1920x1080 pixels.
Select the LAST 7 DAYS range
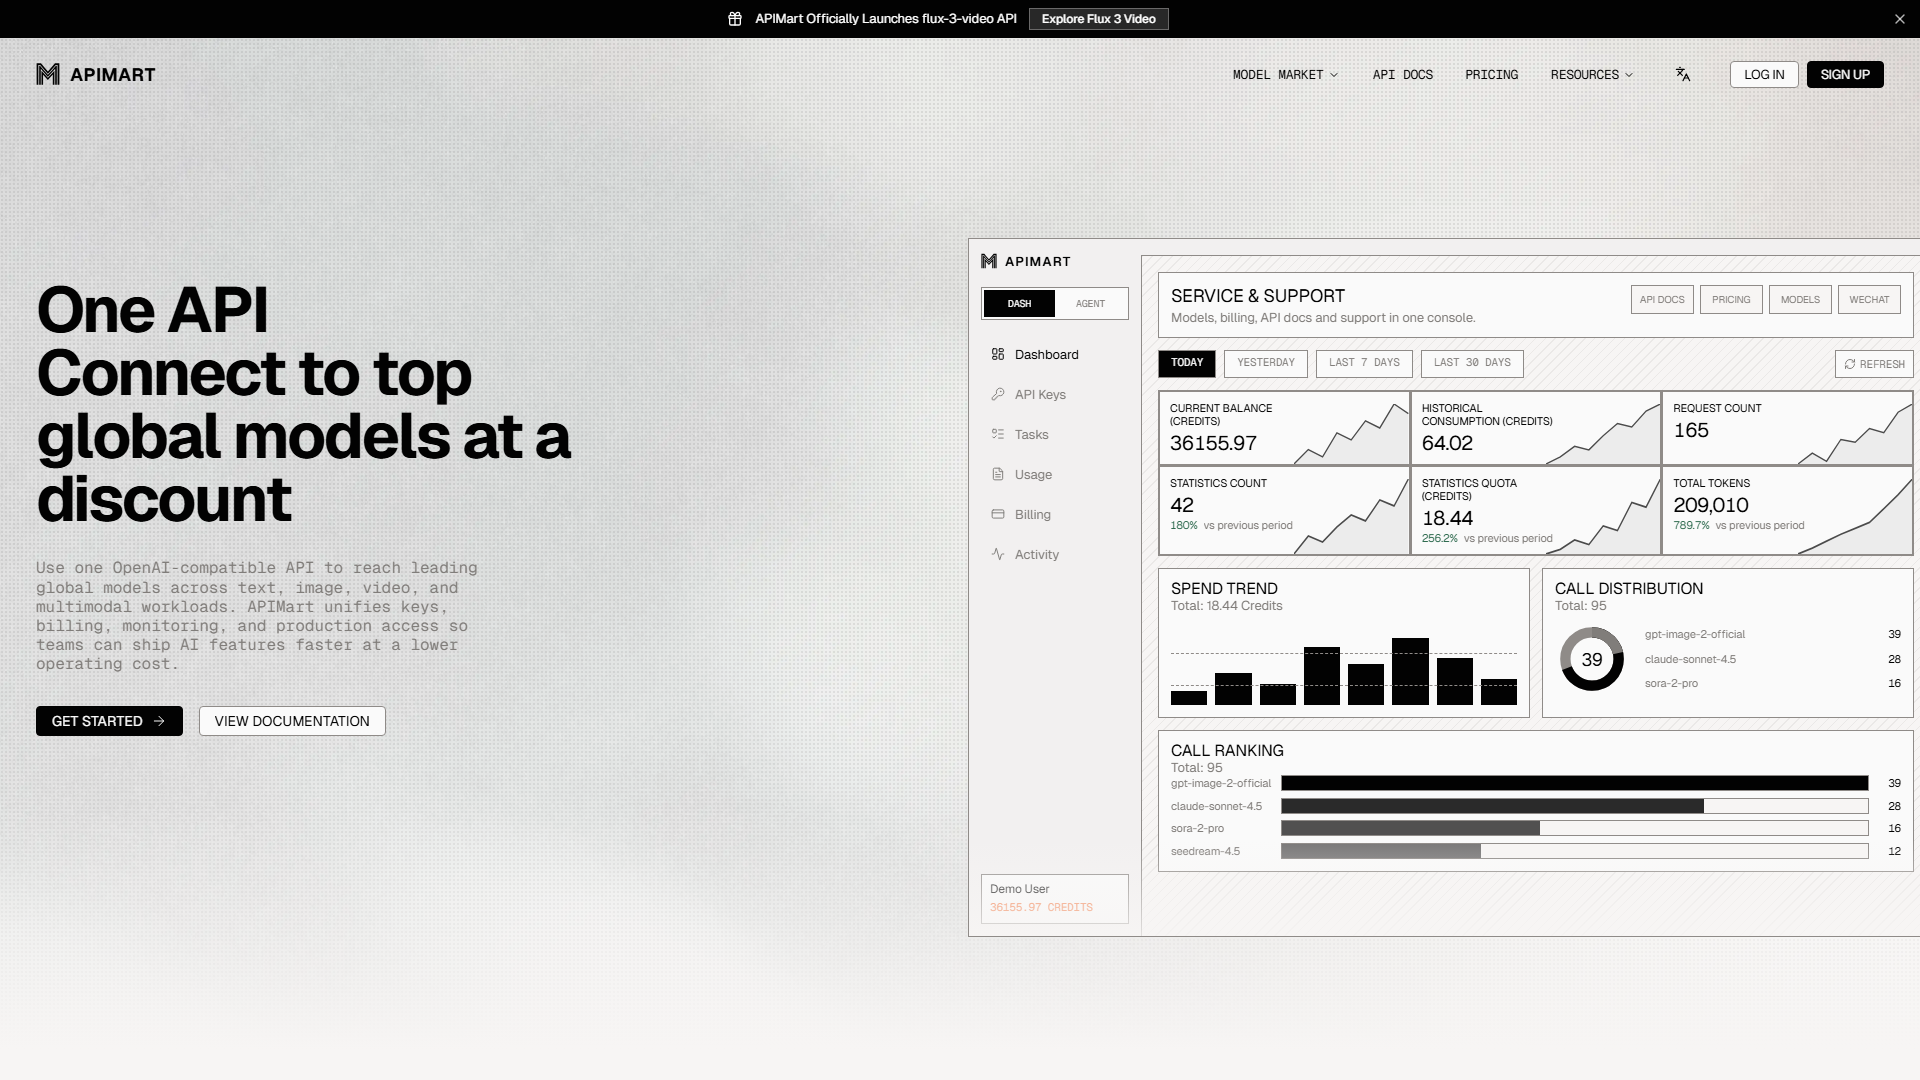click(x=1364, y=363)
